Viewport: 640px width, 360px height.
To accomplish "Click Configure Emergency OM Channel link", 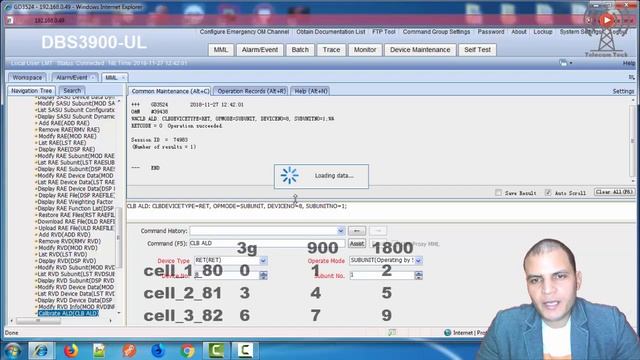I will [x=244, y=32].
